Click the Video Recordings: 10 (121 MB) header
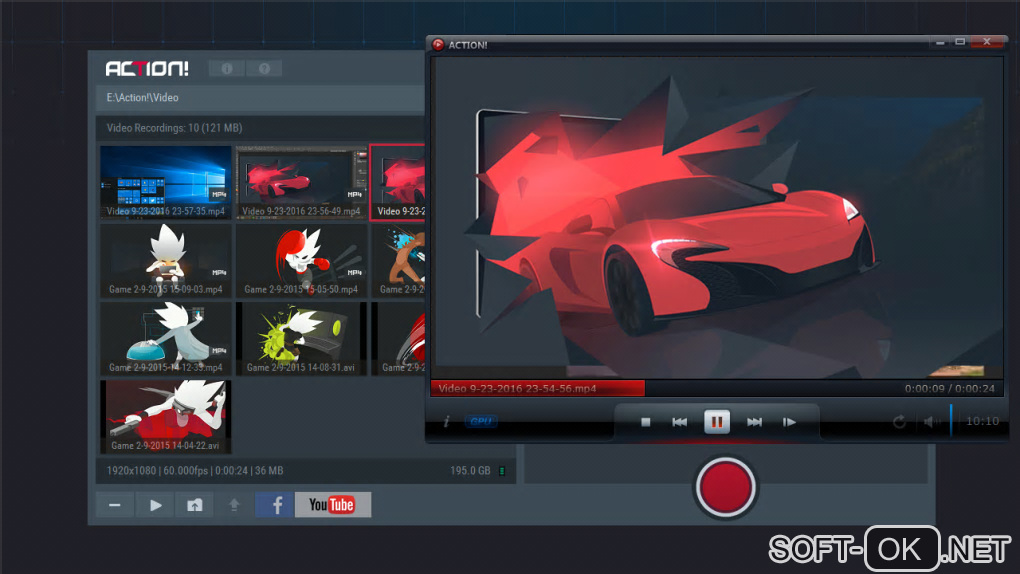Viewport: 1020px width, 574px height. pos(174,128)
